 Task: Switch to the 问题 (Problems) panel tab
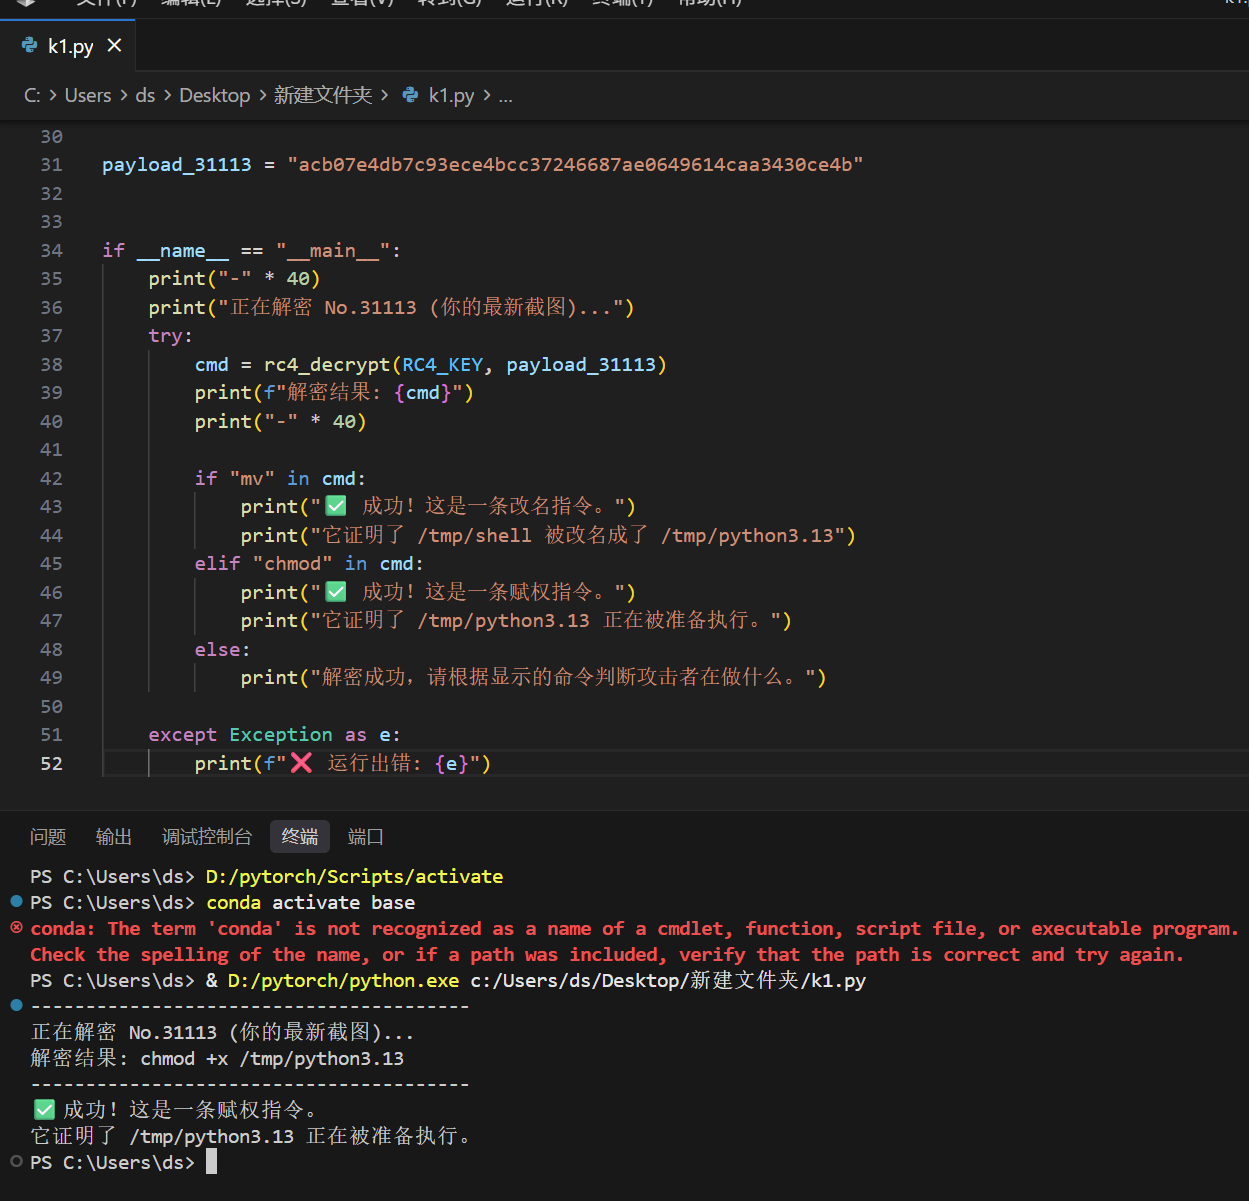pos(48,836)
